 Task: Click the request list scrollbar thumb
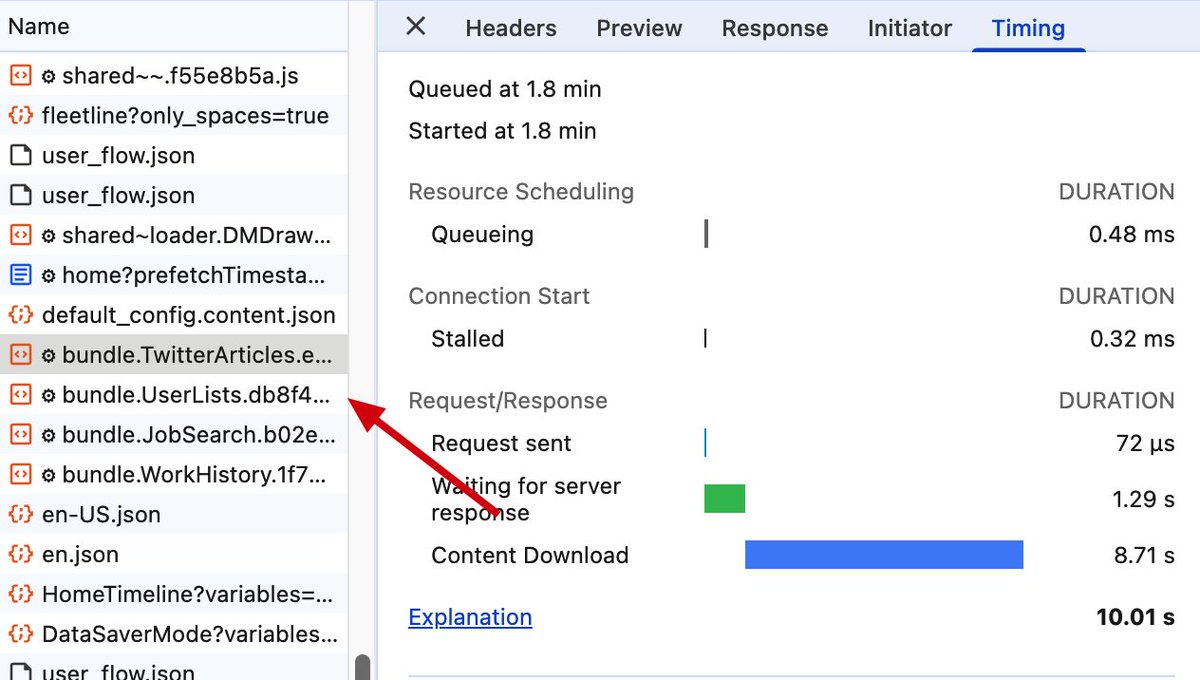(x=363, y=667)
